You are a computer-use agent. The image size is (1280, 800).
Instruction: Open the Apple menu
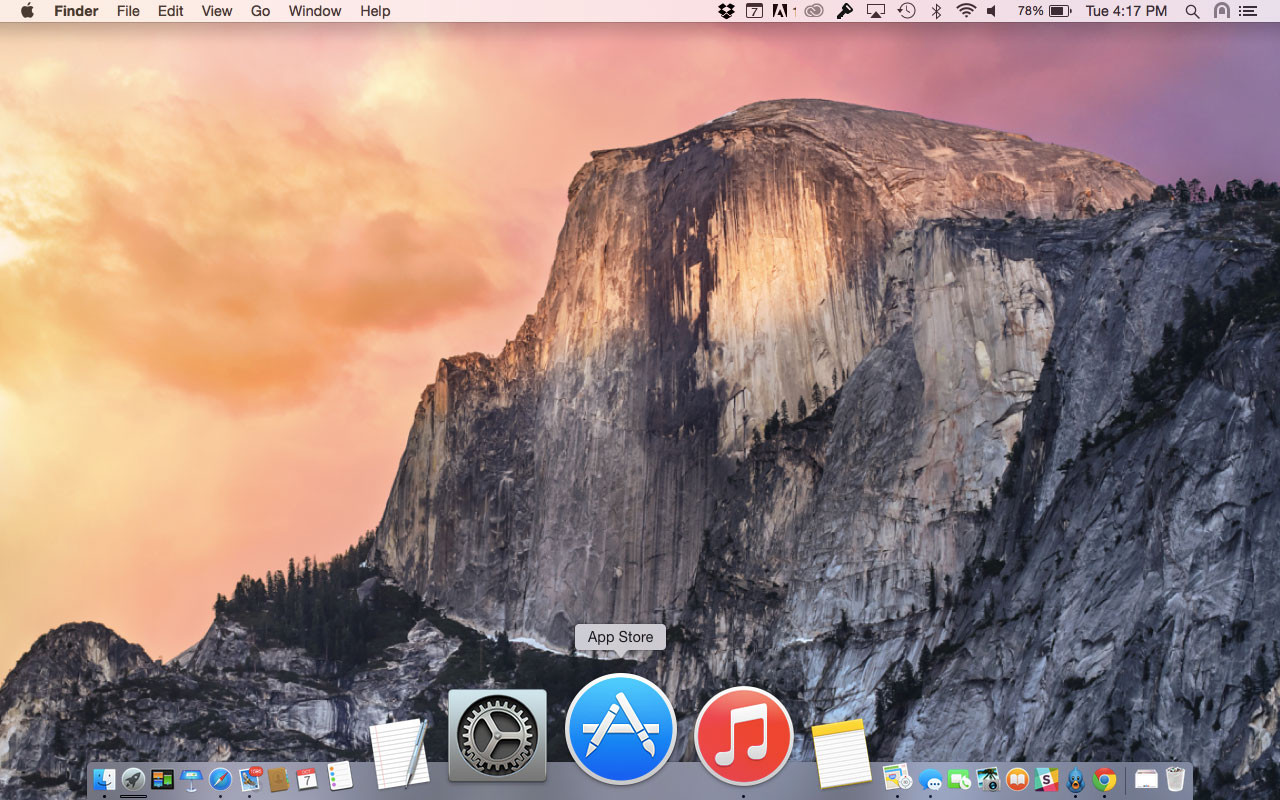pyautogui.click(x=27, y=11)
